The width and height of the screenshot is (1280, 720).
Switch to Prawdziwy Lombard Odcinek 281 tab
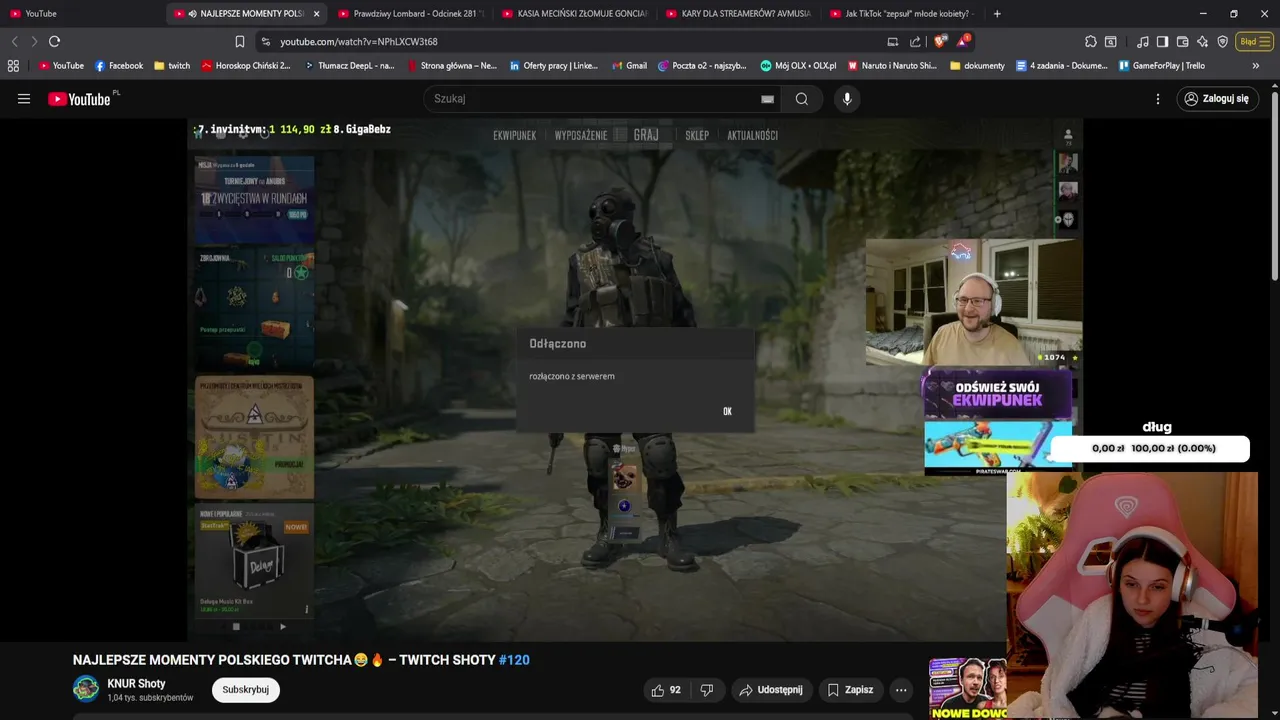411,14
